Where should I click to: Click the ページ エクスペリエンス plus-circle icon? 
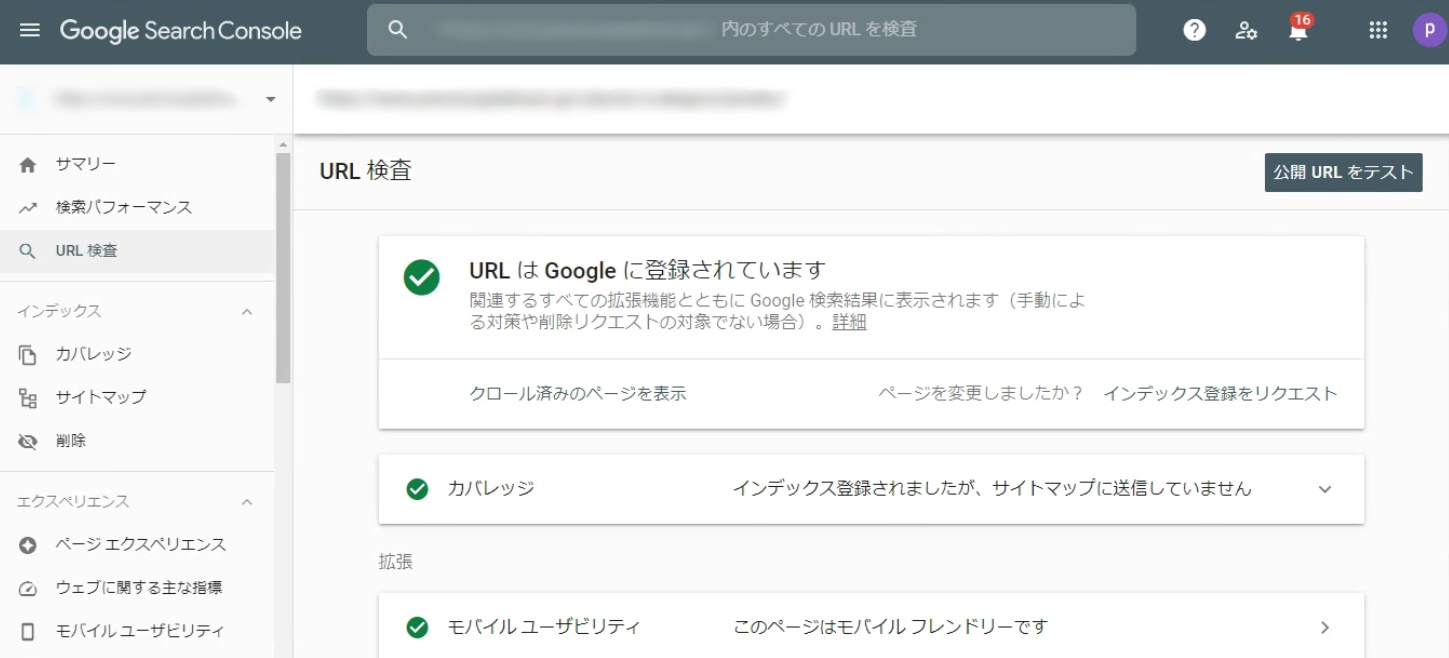(x=28, y=545)
